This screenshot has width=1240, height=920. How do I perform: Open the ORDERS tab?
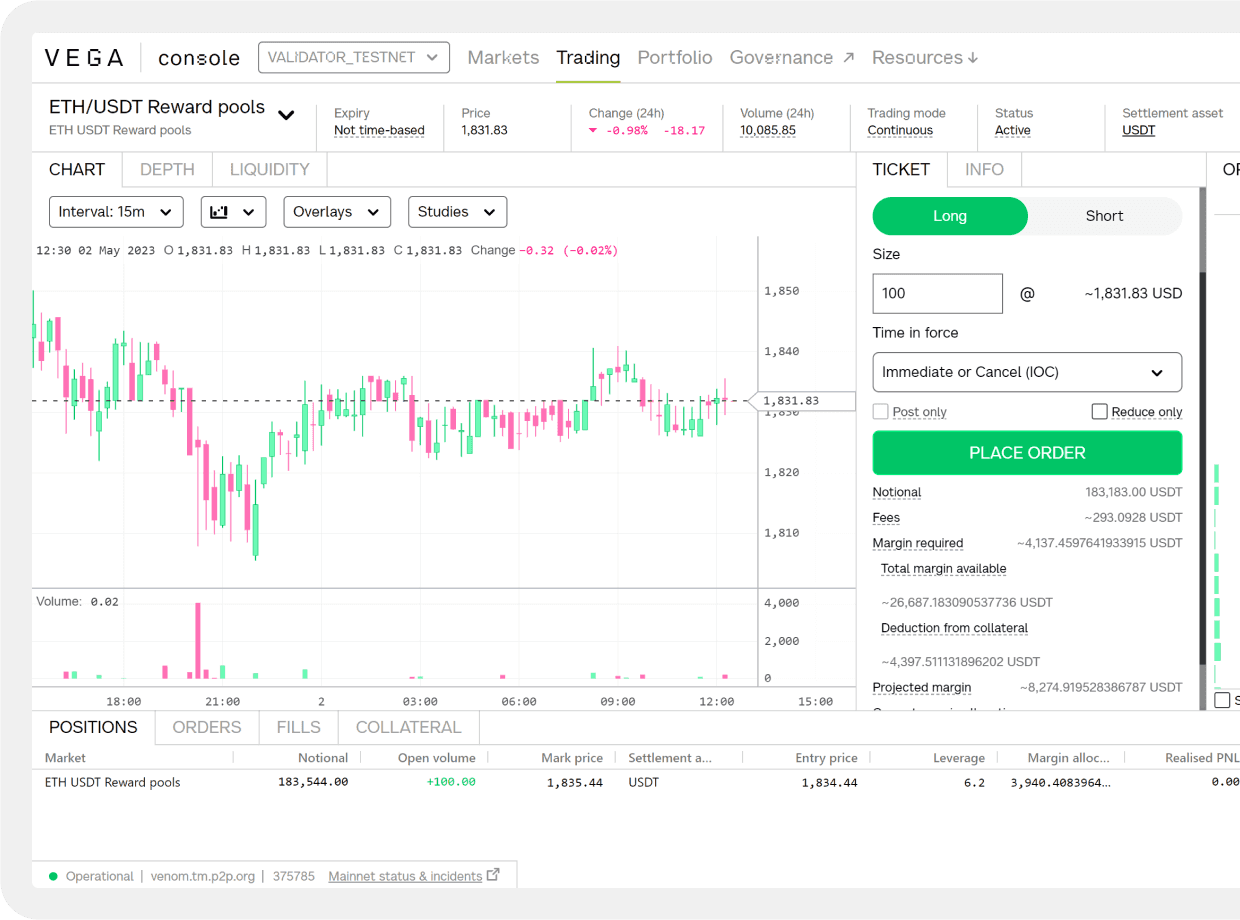pos(207,727)
